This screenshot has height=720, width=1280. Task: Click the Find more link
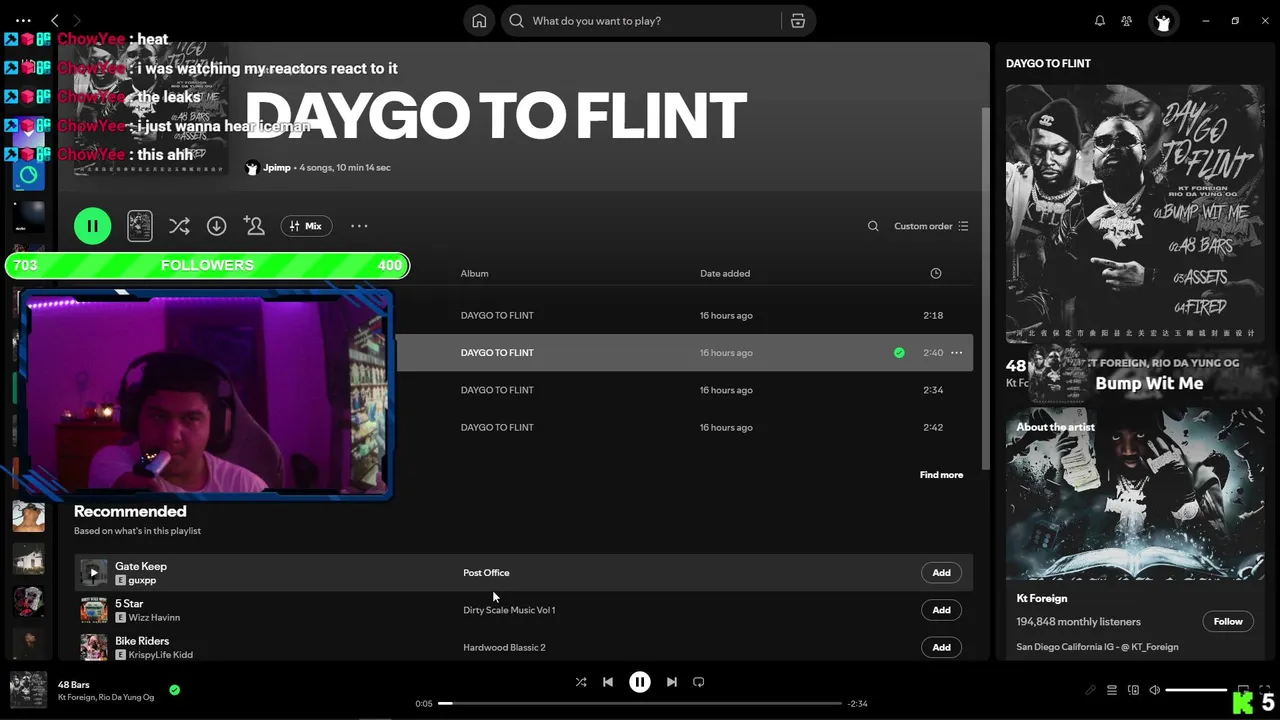[941, 475]
